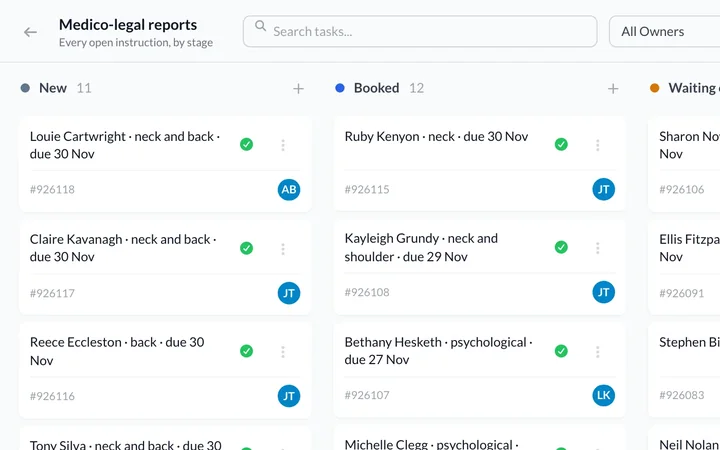Toggle complete check on Reece Eccleston card
This screenshot has width=720, height=450.
coord(247,351)
